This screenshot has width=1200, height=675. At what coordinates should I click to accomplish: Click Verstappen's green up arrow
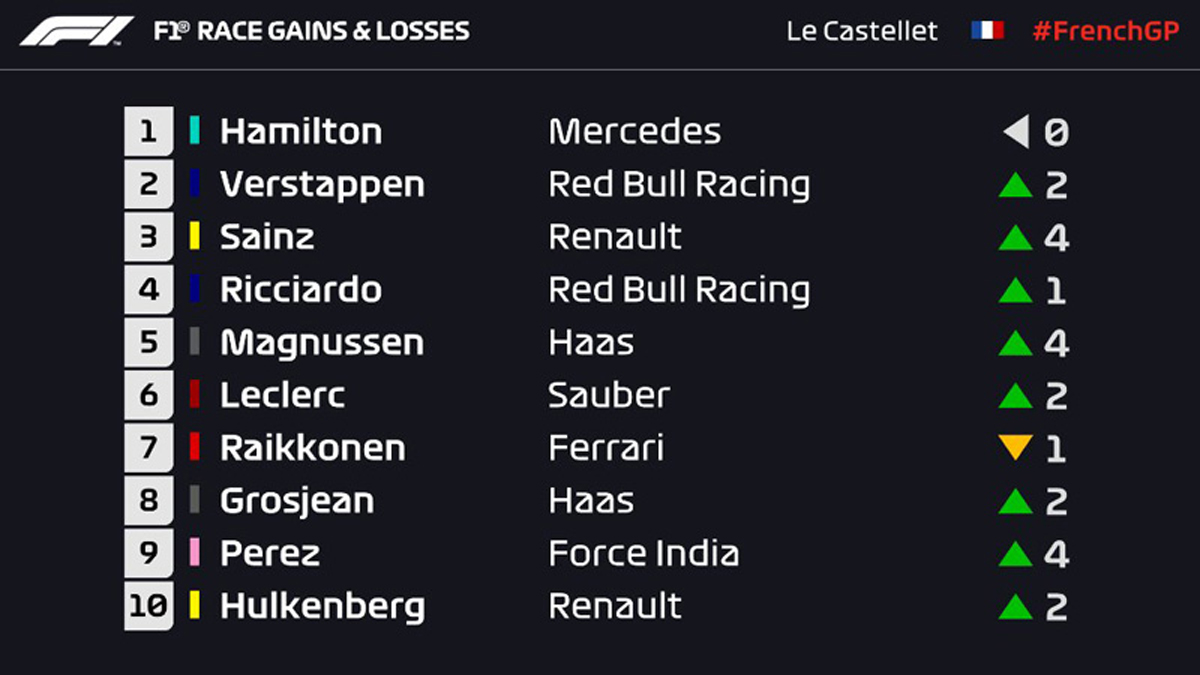coord(1015,184)
